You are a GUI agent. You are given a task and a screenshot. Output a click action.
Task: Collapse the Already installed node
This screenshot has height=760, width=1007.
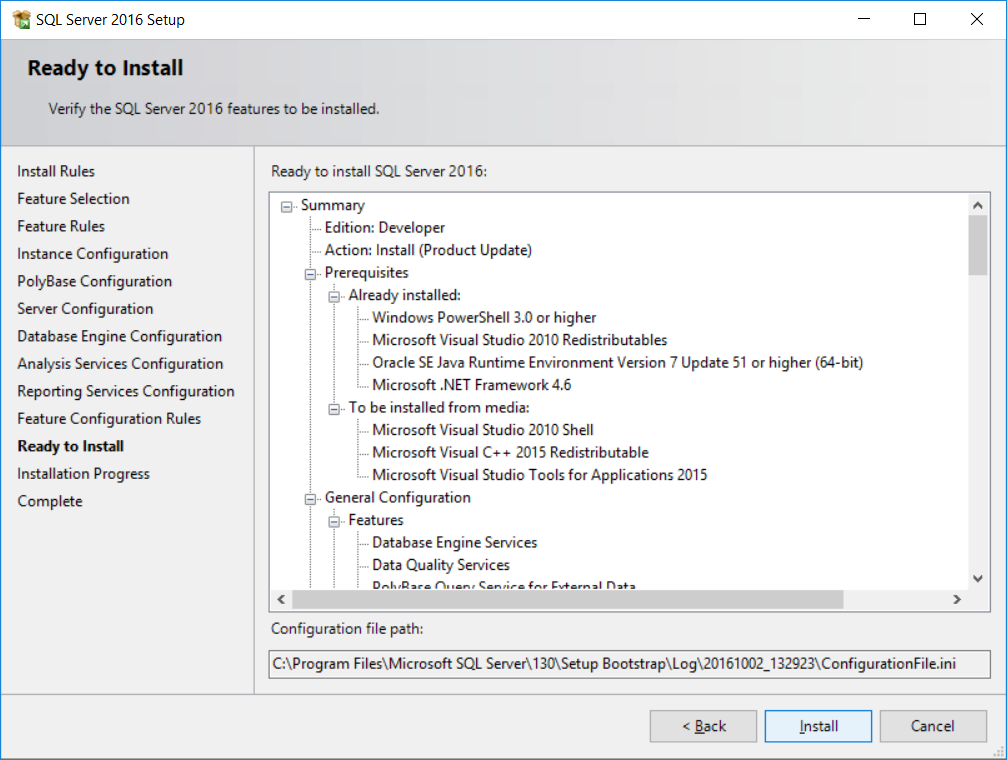pyautogui.click(x=334, y=297)
